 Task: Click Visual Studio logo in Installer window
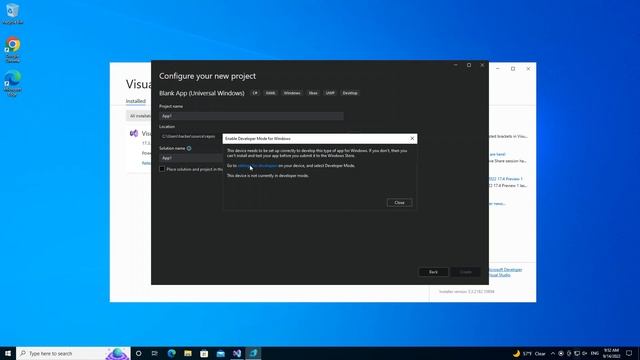pos(134,133)
